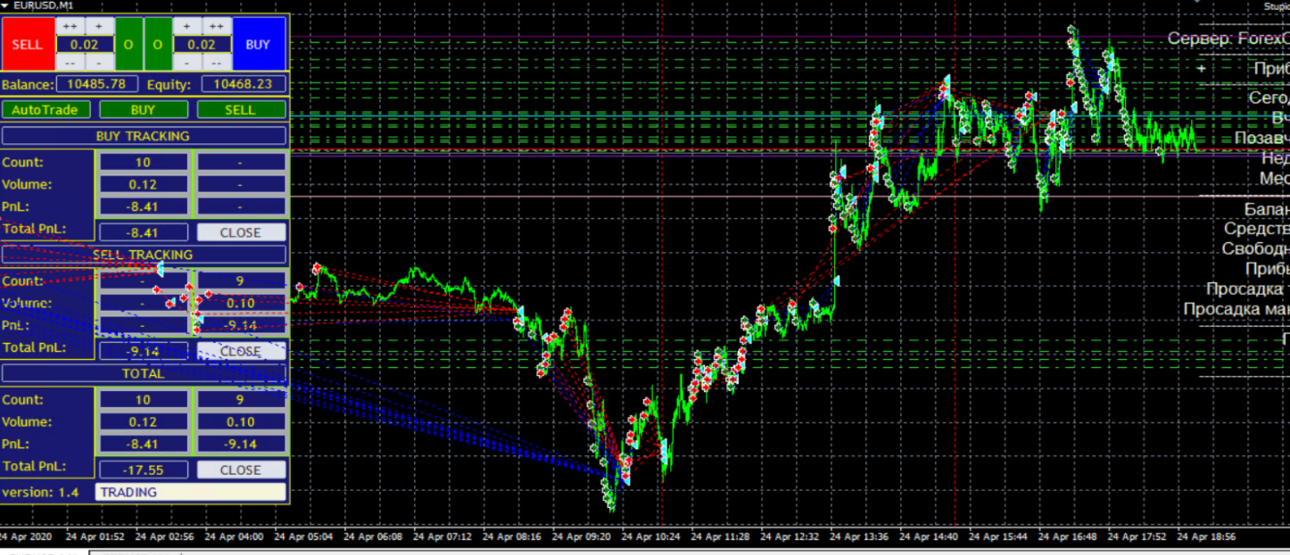Viewport: 1290px width, 555px height.
Task: Click the combined Total PnL value -17.55
Action: click(143, 470)
